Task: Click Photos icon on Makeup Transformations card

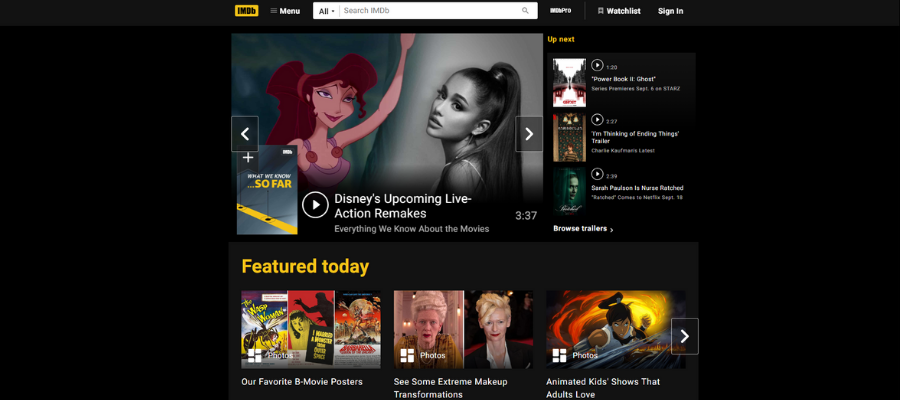Action: [x=407, y=356]
